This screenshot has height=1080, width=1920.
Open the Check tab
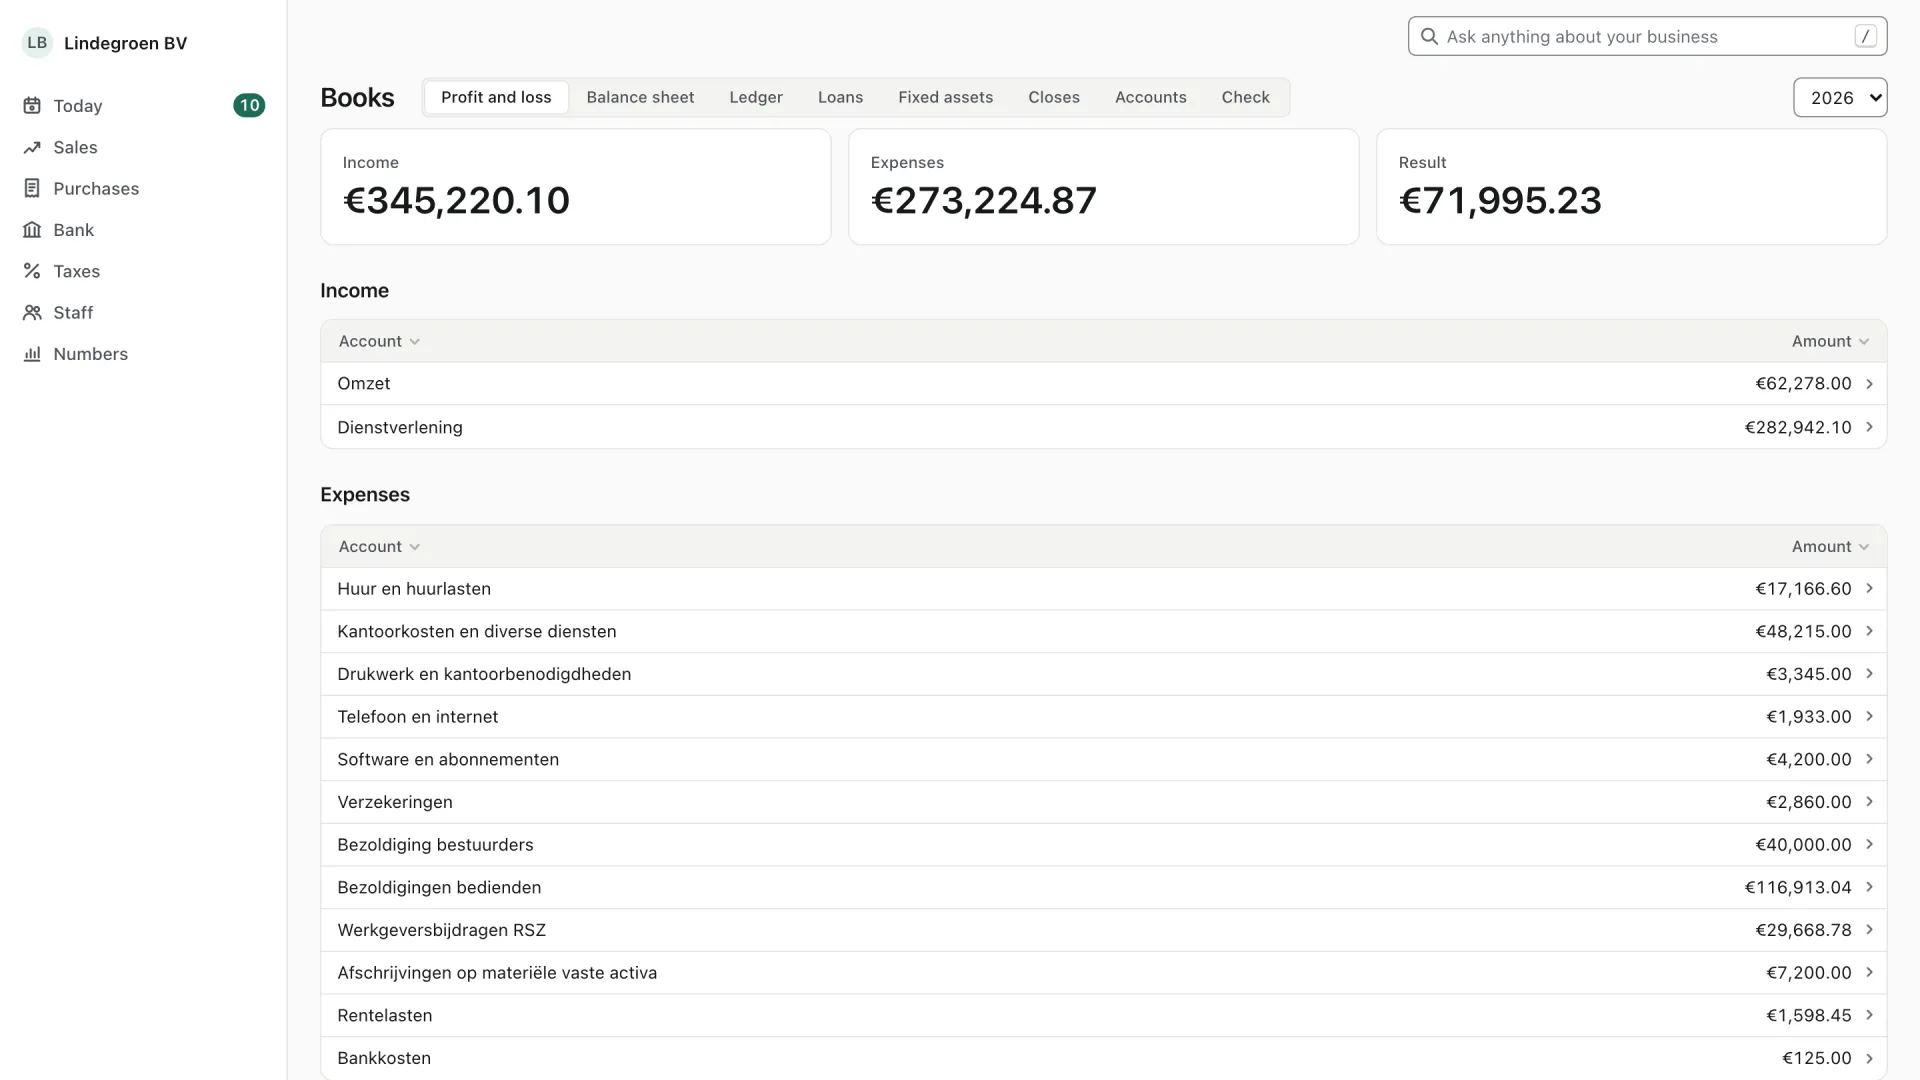coord(1245,97)
